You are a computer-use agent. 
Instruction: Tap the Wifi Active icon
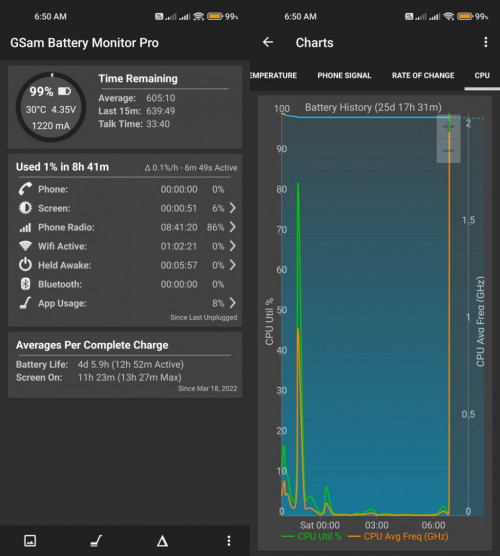25,246
